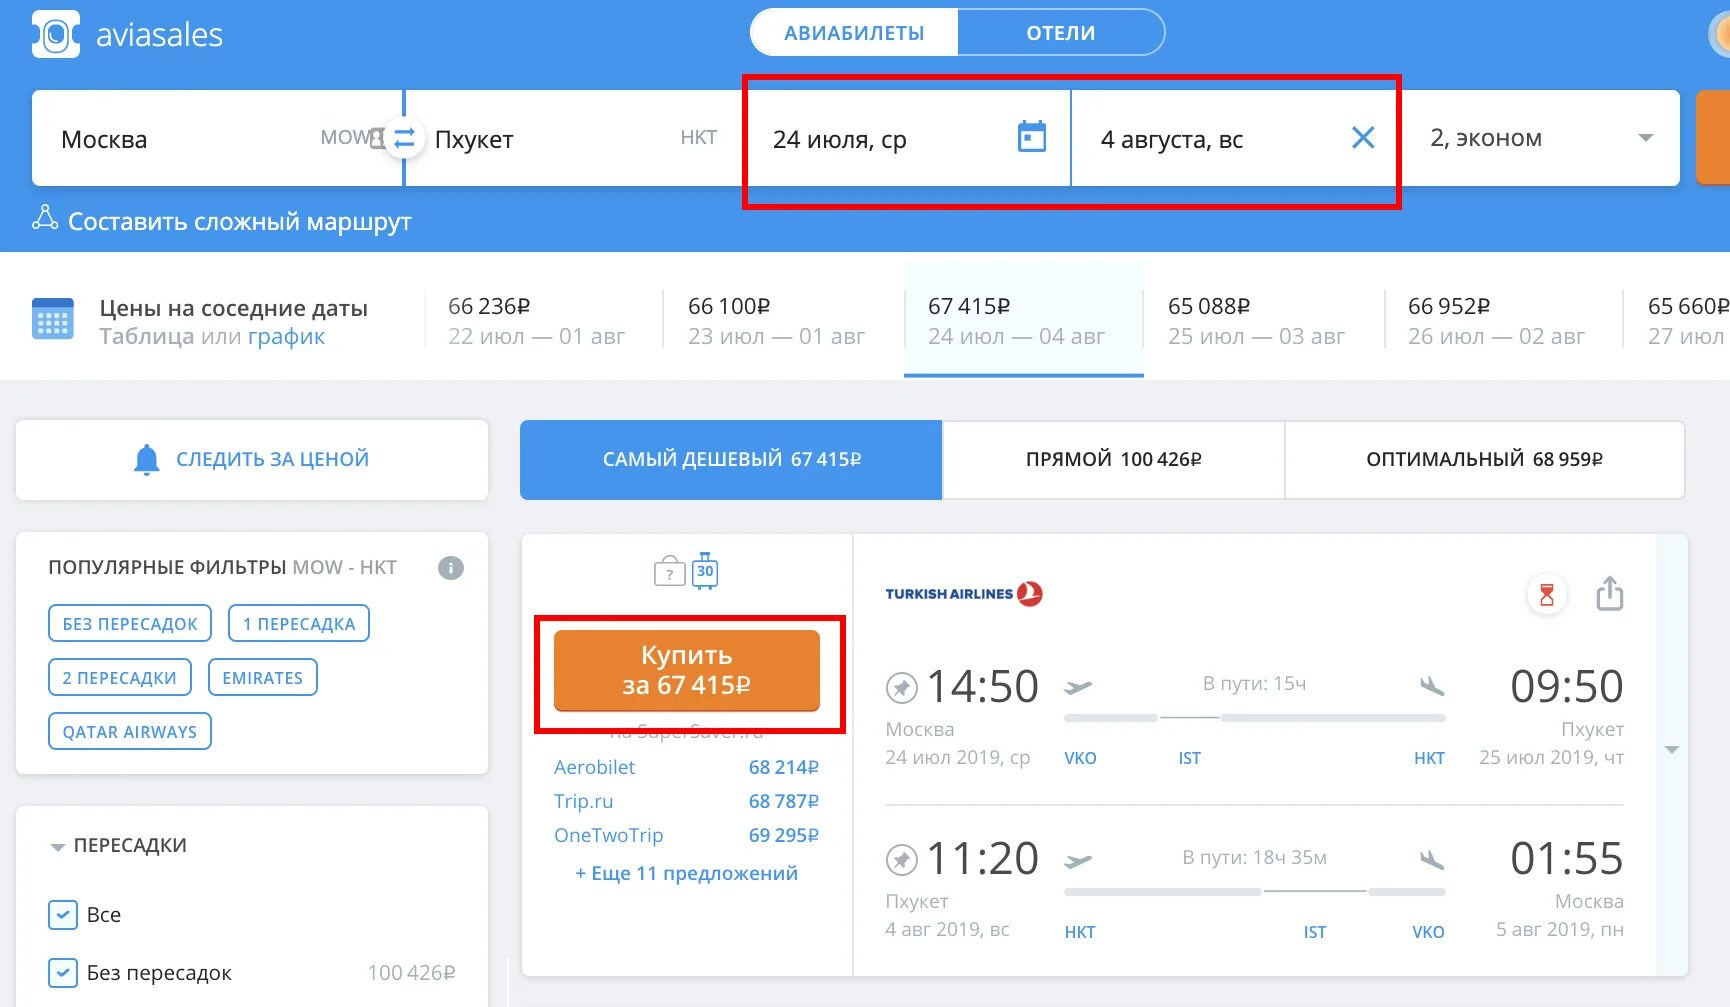The height and width of the screenshot is (1007, 1730).
Task: Open OneTwoTrip offer 69 295₽
Action: (x=686, y=835)
